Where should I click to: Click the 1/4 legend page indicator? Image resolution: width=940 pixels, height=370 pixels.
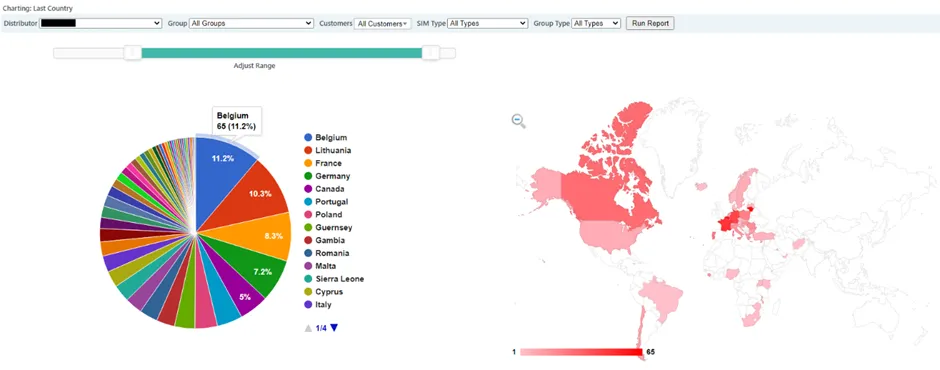click(321, 328)
